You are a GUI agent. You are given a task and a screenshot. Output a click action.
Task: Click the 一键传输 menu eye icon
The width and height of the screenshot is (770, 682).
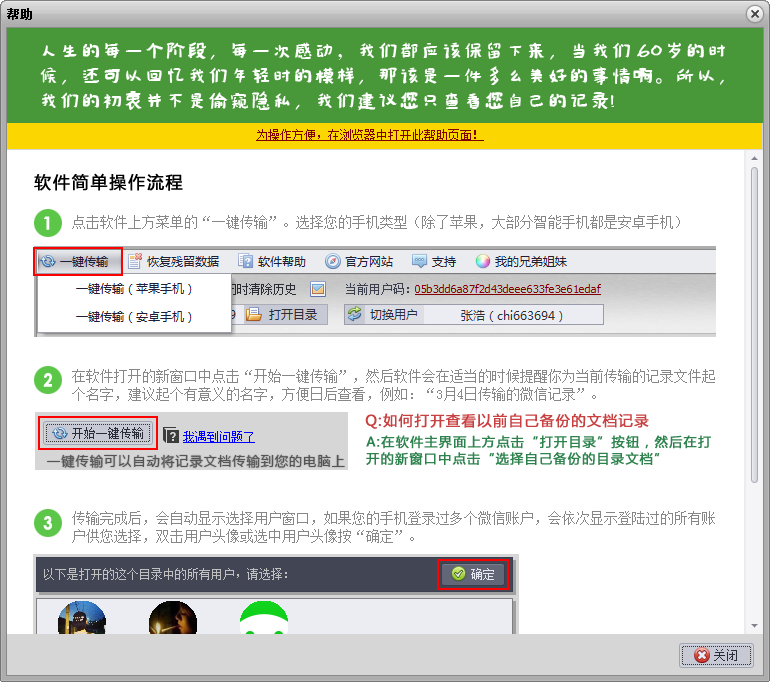(49, 262)
